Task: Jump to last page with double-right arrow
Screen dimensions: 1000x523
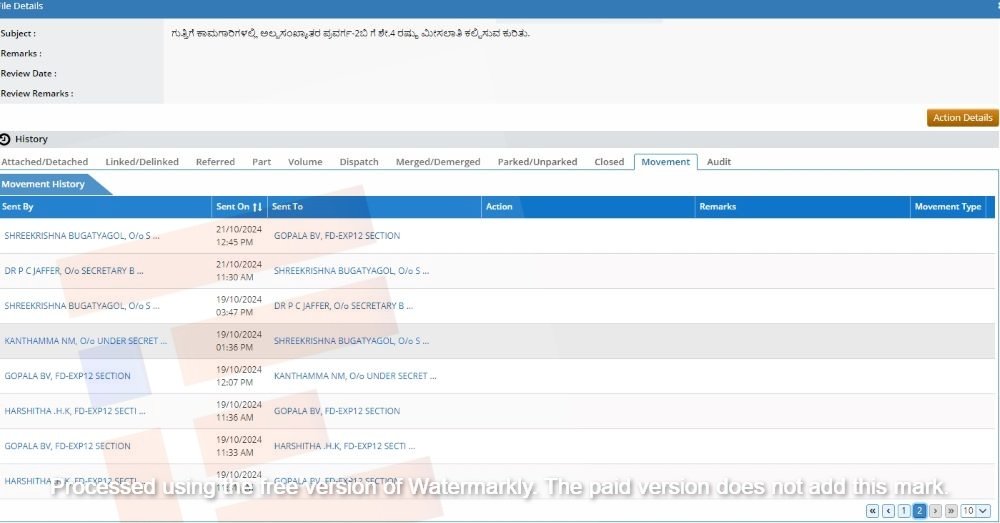Action: [951, 511]
